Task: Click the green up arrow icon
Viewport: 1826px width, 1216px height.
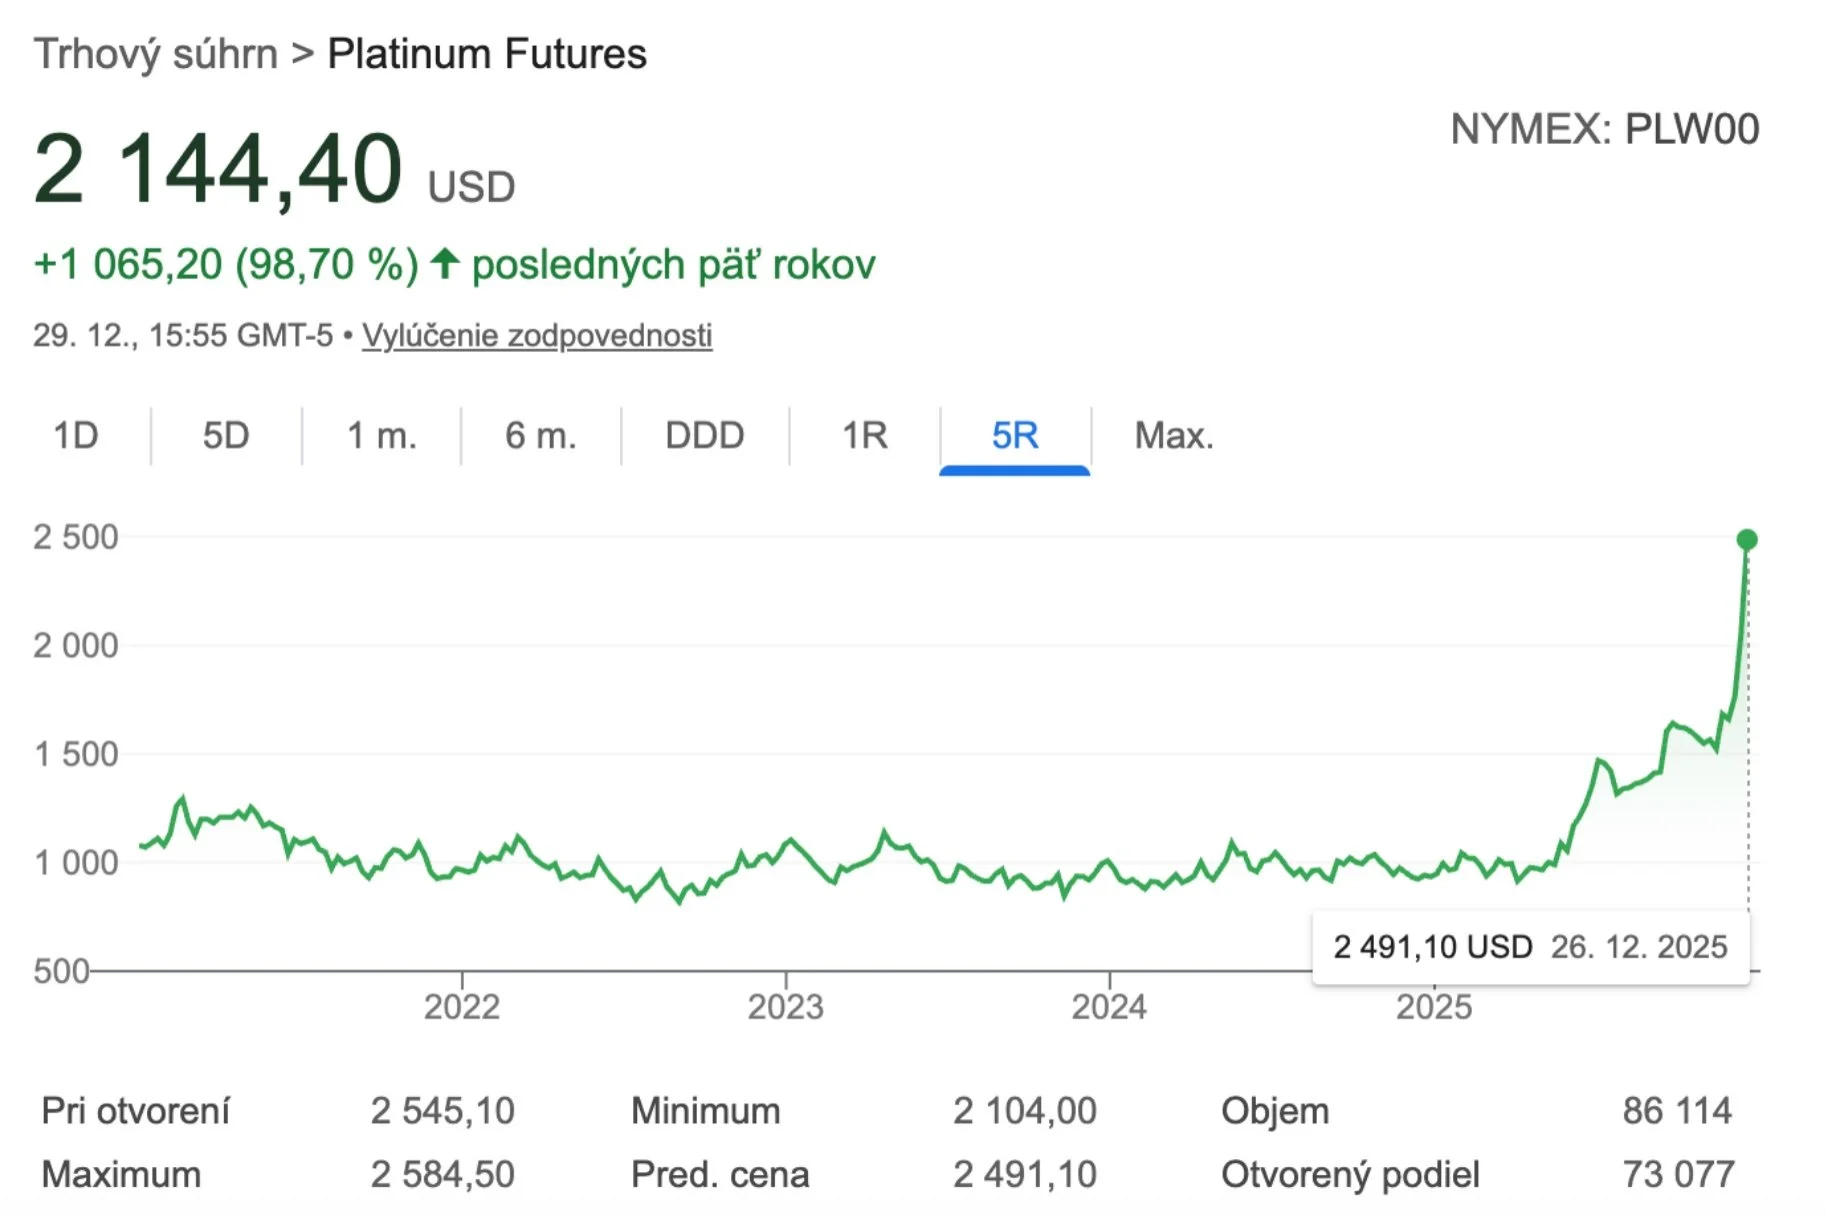Action: 445,264
